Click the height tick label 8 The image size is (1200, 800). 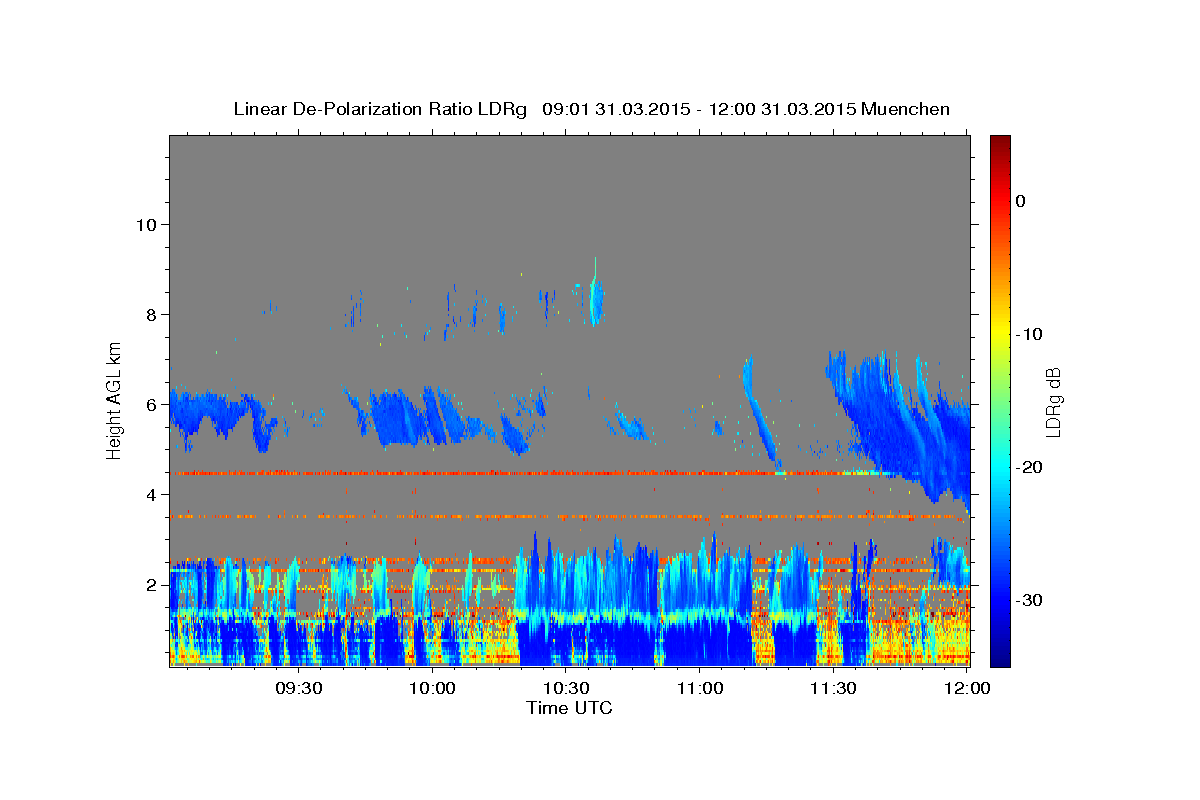pos(152,314)
